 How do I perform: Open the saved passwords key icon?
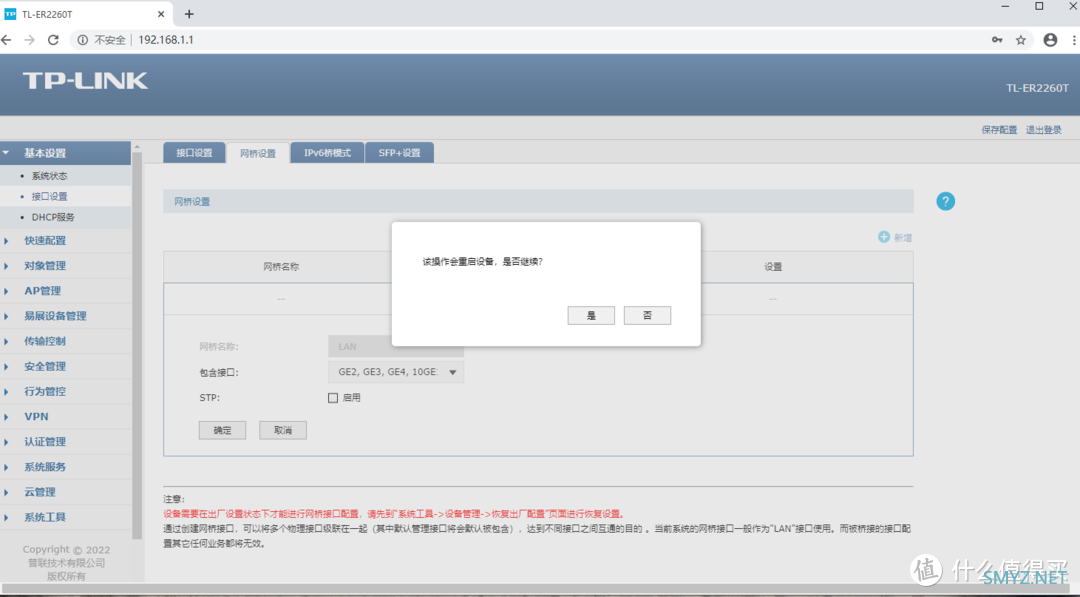997,40
